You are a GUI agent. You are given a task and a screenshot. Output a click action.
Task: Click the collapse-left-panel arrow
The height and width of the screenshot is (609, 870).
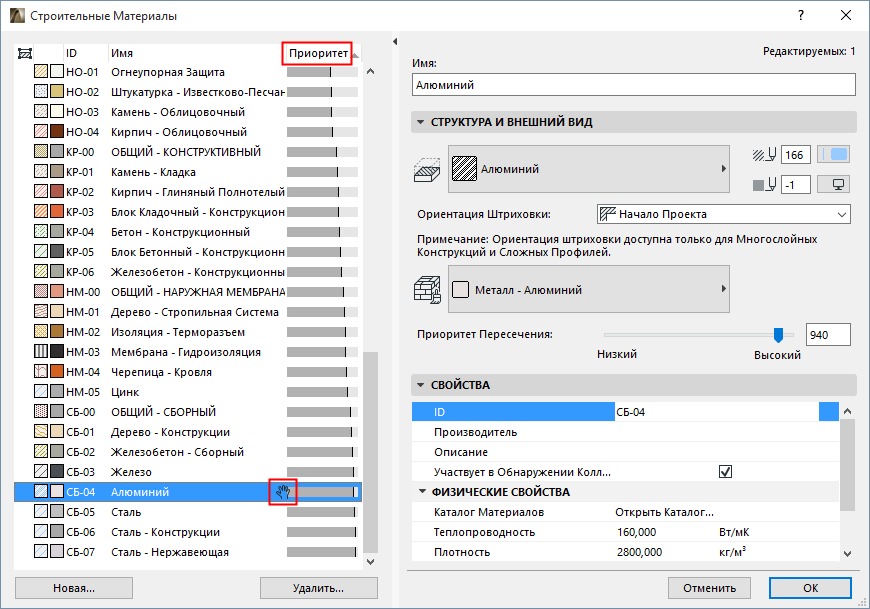coord(395,42)
